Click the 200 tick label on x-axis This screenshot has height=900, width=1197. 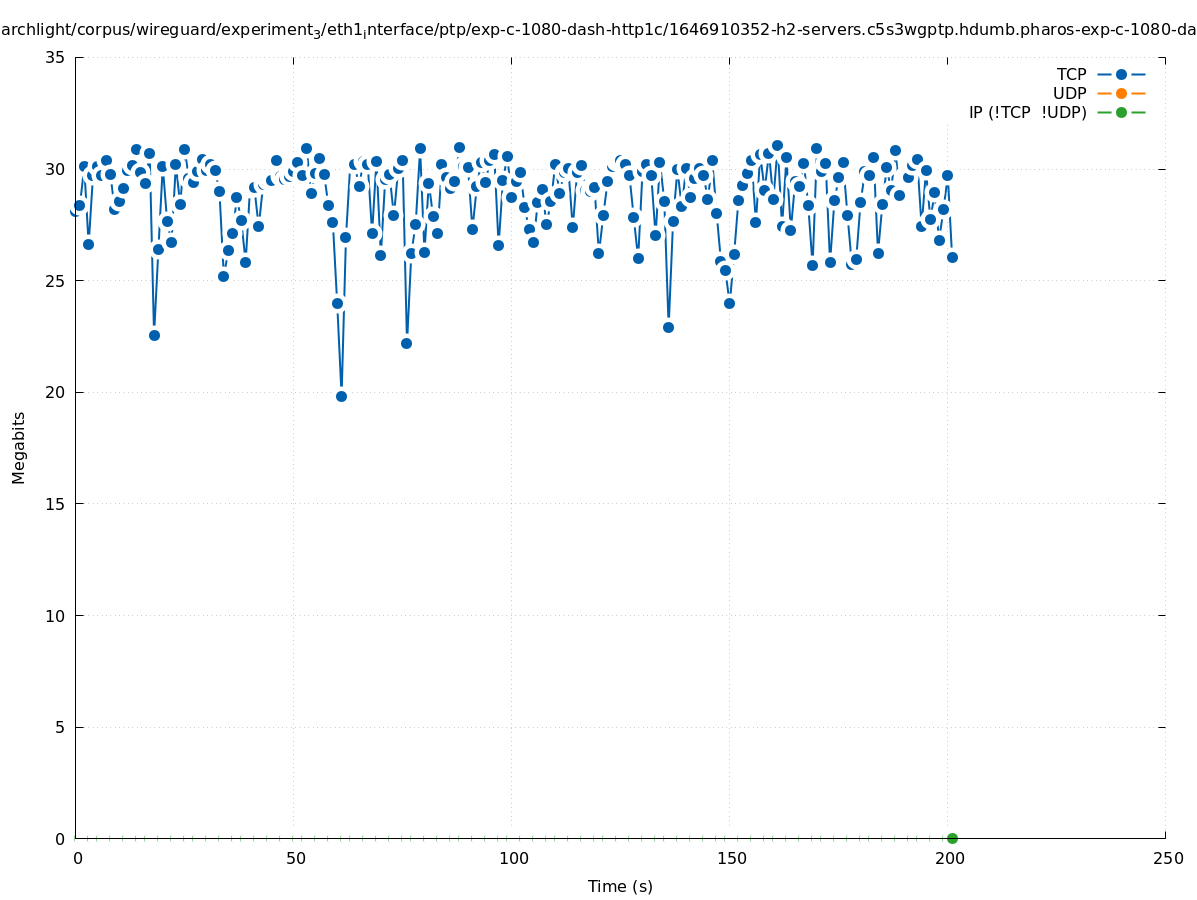(x=949, y=858)
